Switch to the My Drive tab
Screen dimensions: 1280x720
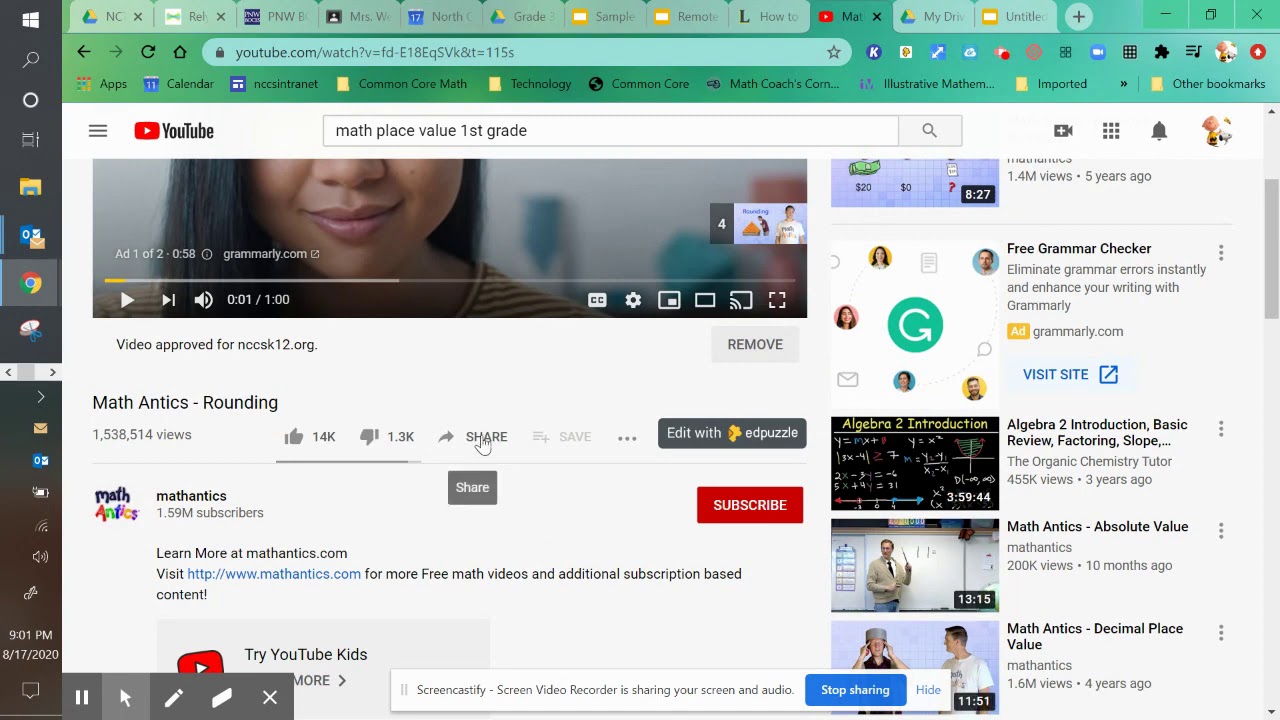[933, 17]
